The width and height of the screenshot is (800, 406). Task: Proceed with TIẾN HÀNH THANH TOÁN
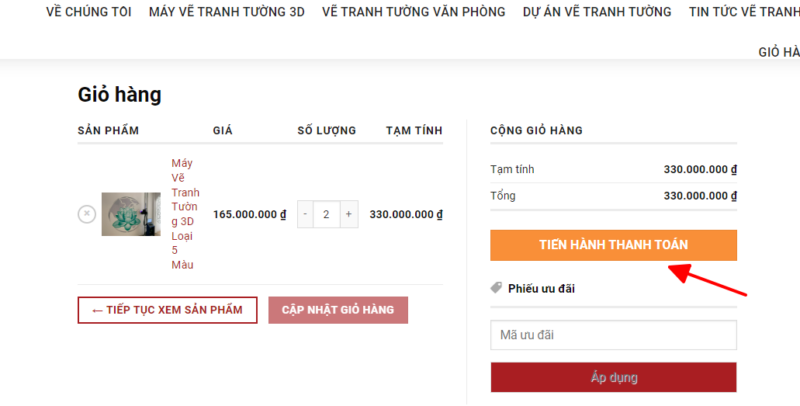613,245
